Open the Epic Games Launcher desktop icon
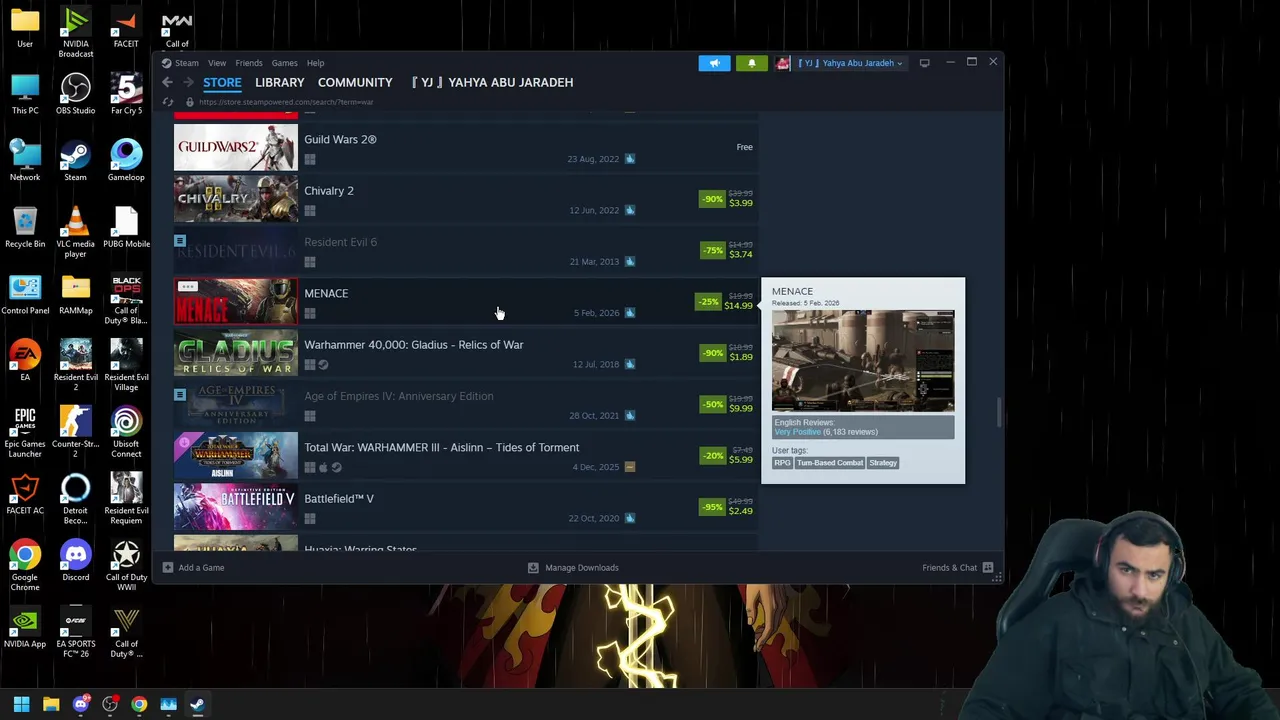Screen dimensions: 1280x720 pyautogui.click(x=25, y=432)
